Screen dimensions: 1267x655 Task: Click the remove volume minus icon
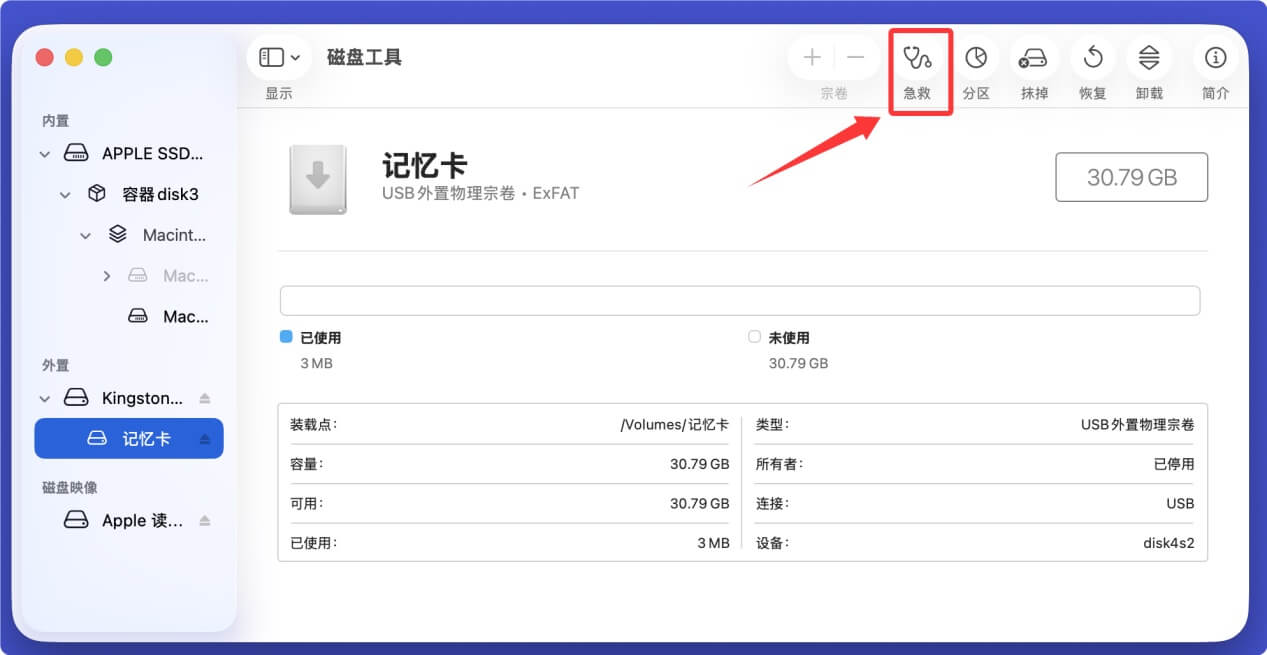coord(855,57)
